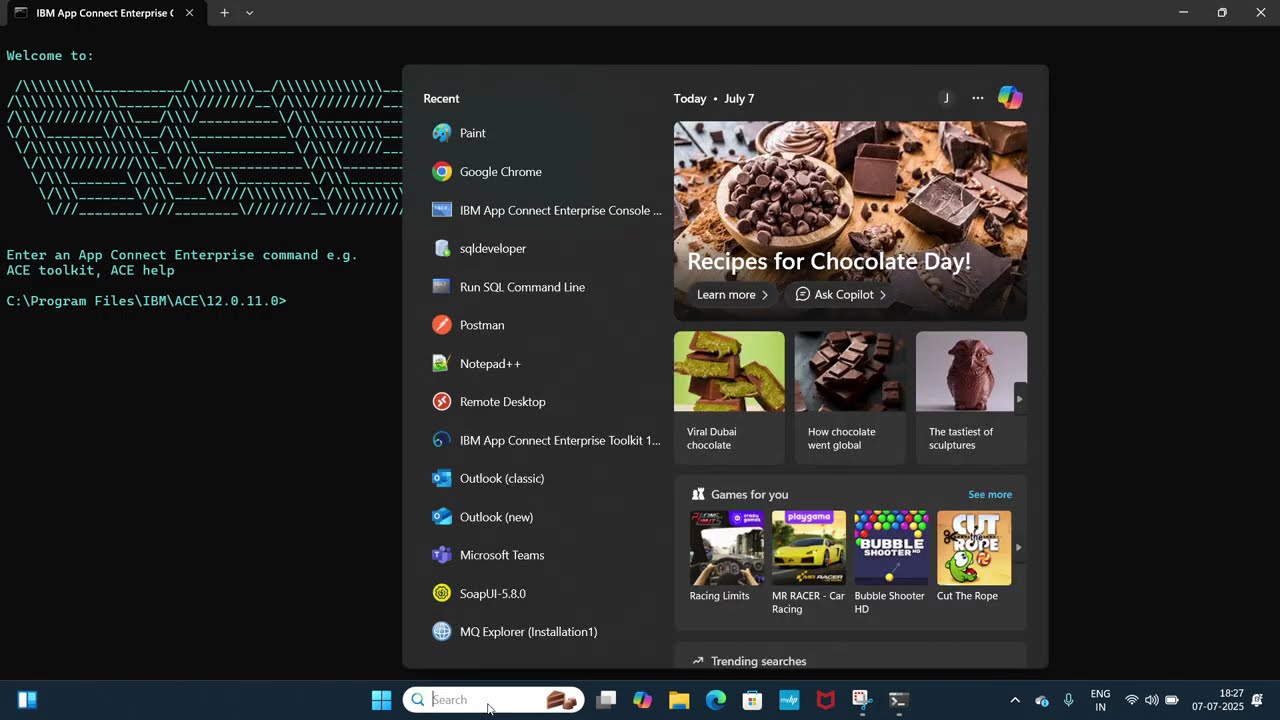Screen dimensions: 1280x720
Task: Play the Racing Limits game
Action: 727,557
